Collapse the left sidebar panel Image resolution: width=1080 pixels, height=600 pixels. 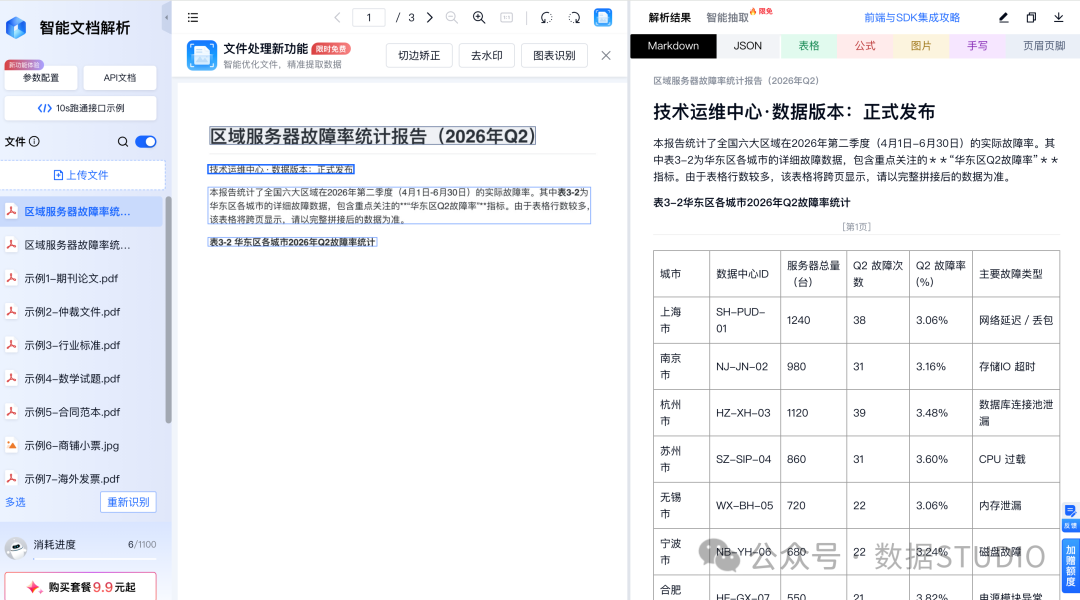(x=167, y=17)
